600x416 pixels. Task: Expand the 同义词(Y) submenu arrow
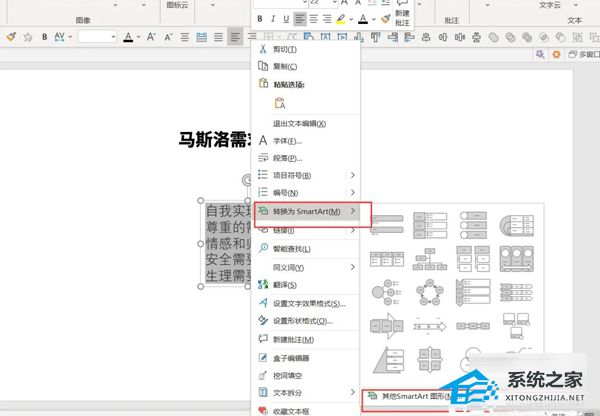click(352, 267)
